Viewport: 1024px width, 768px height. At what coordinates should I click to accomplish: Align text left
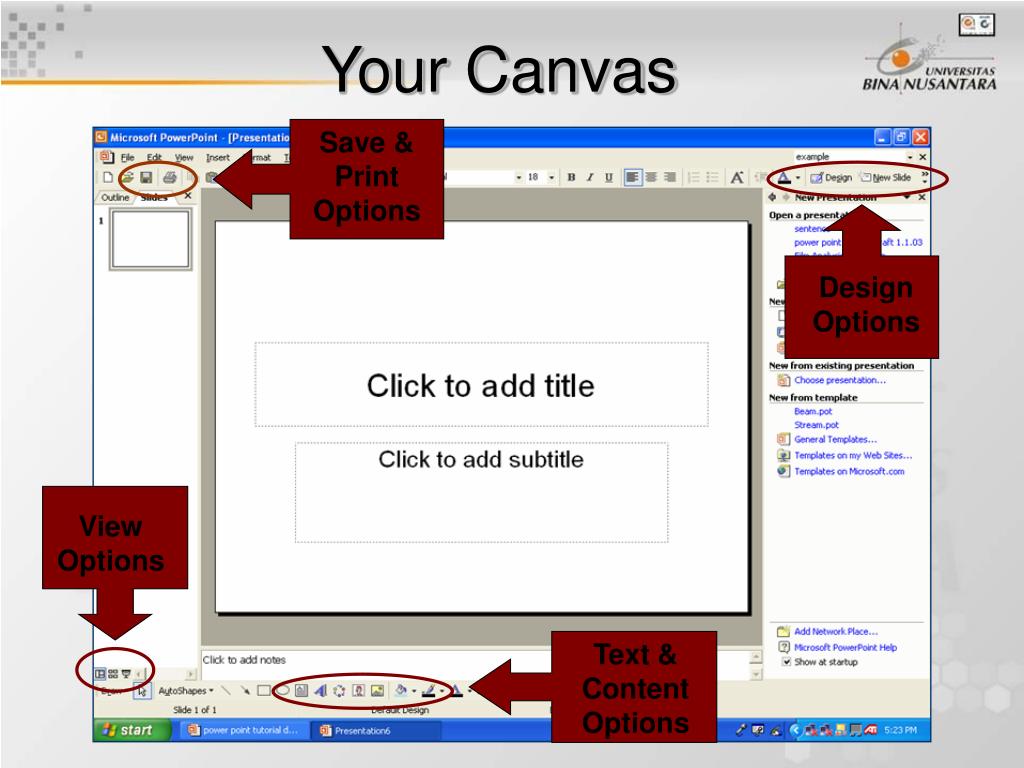point(632,177)
